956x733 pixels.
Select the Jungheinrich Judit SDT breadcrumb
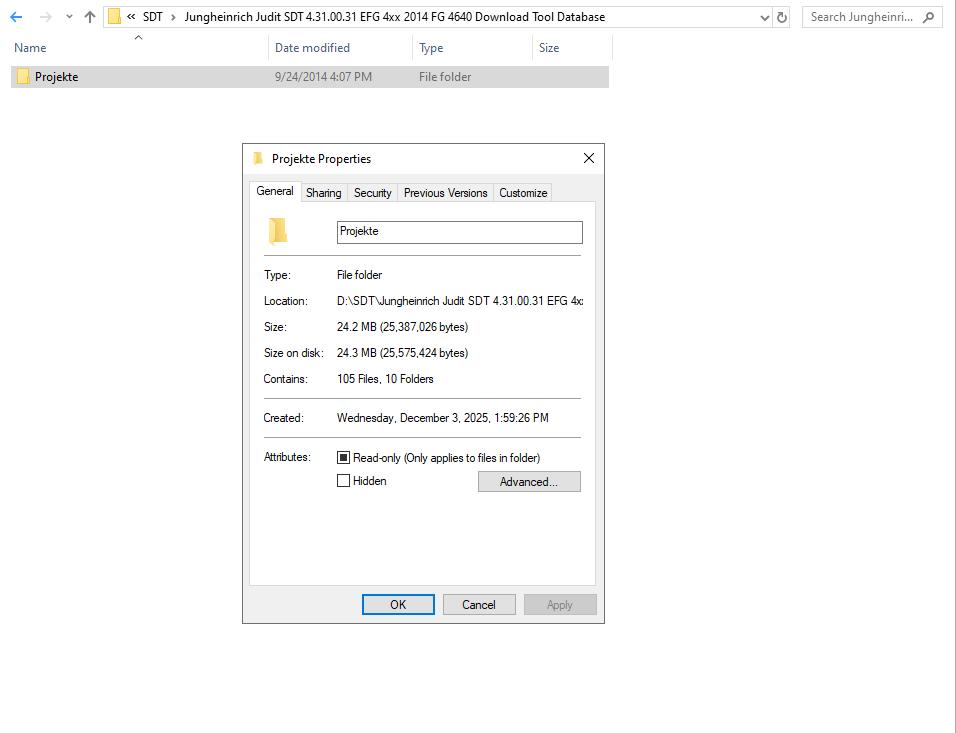pos(395,17)
